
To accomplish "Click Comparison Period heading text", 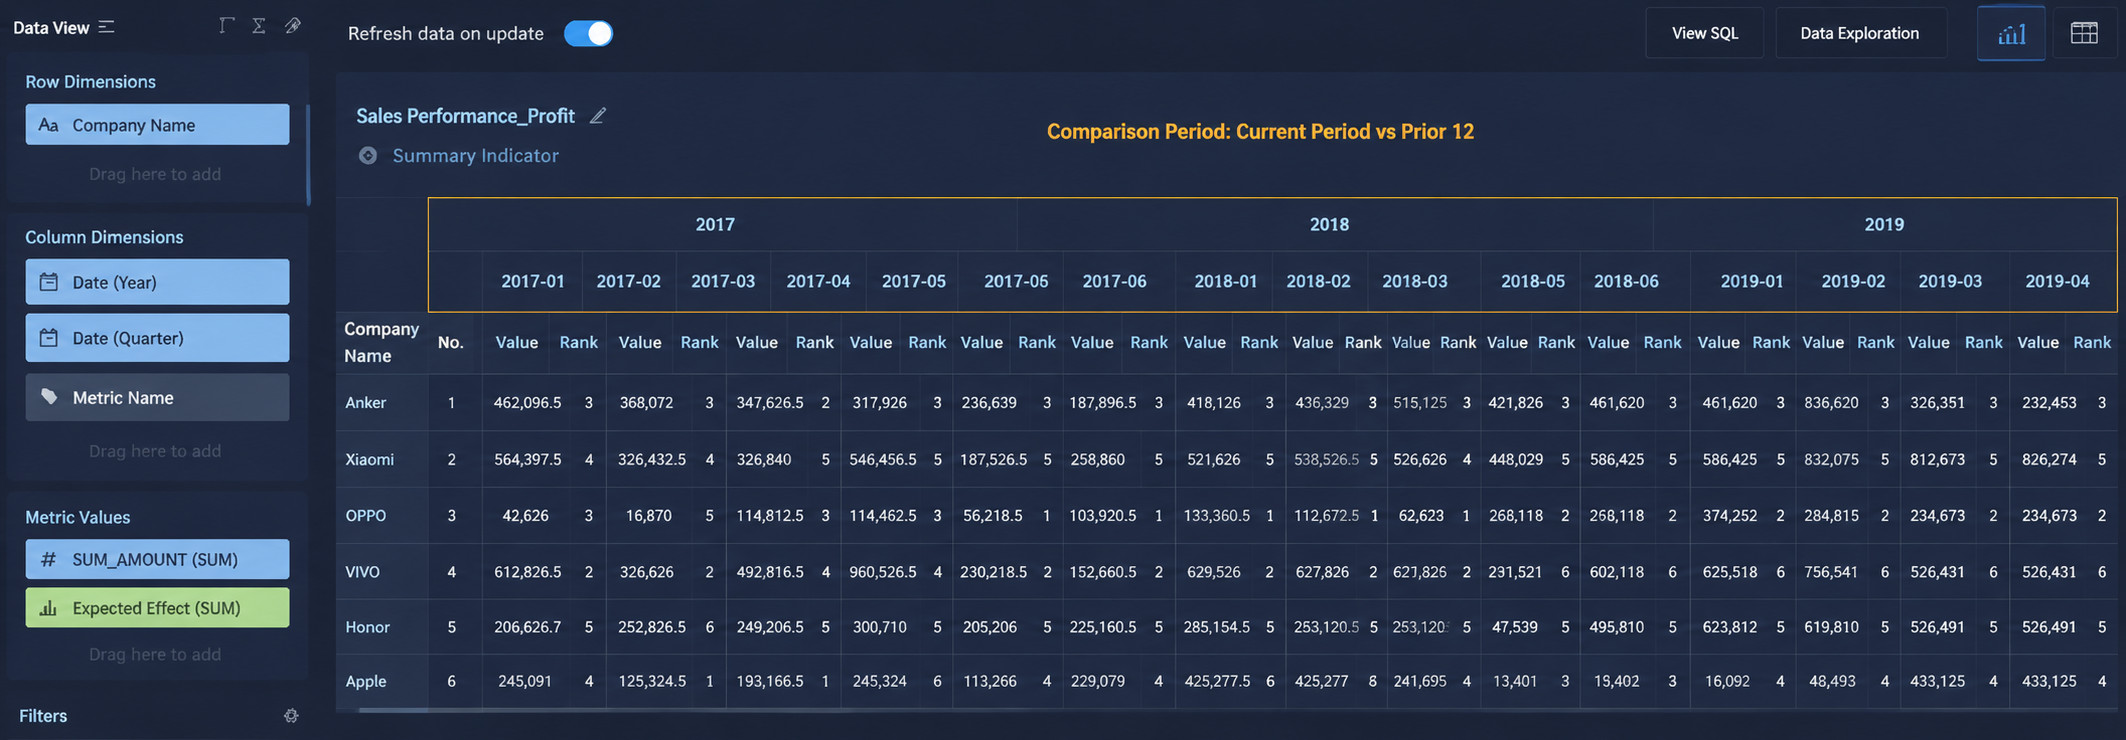I will (1260, 131).
